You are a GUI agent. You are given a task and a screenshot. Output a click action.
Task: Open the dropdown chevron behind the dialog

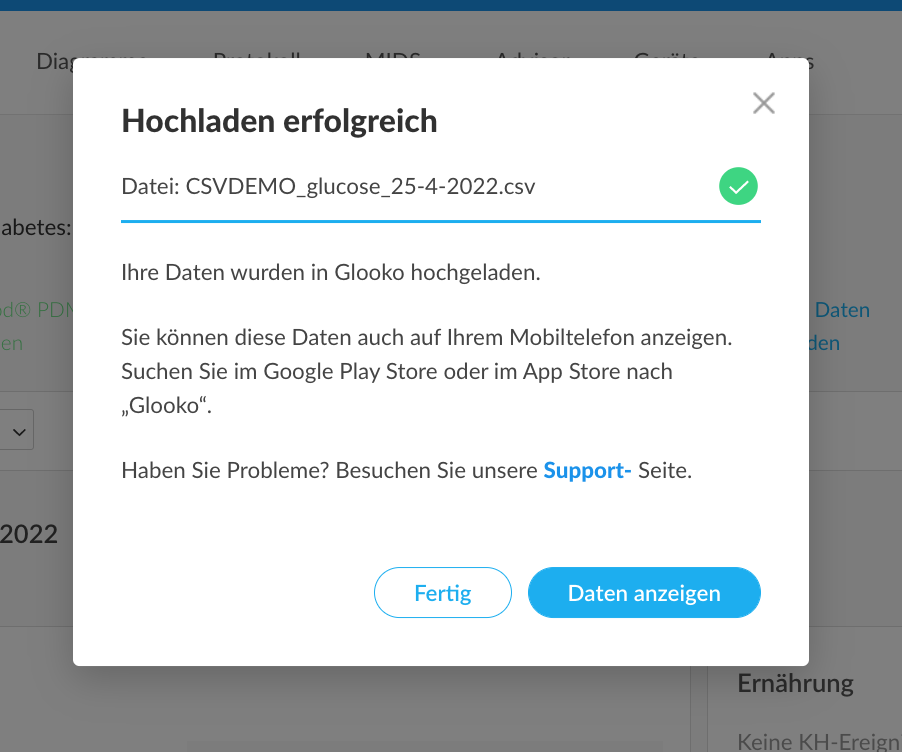[19, 431]
